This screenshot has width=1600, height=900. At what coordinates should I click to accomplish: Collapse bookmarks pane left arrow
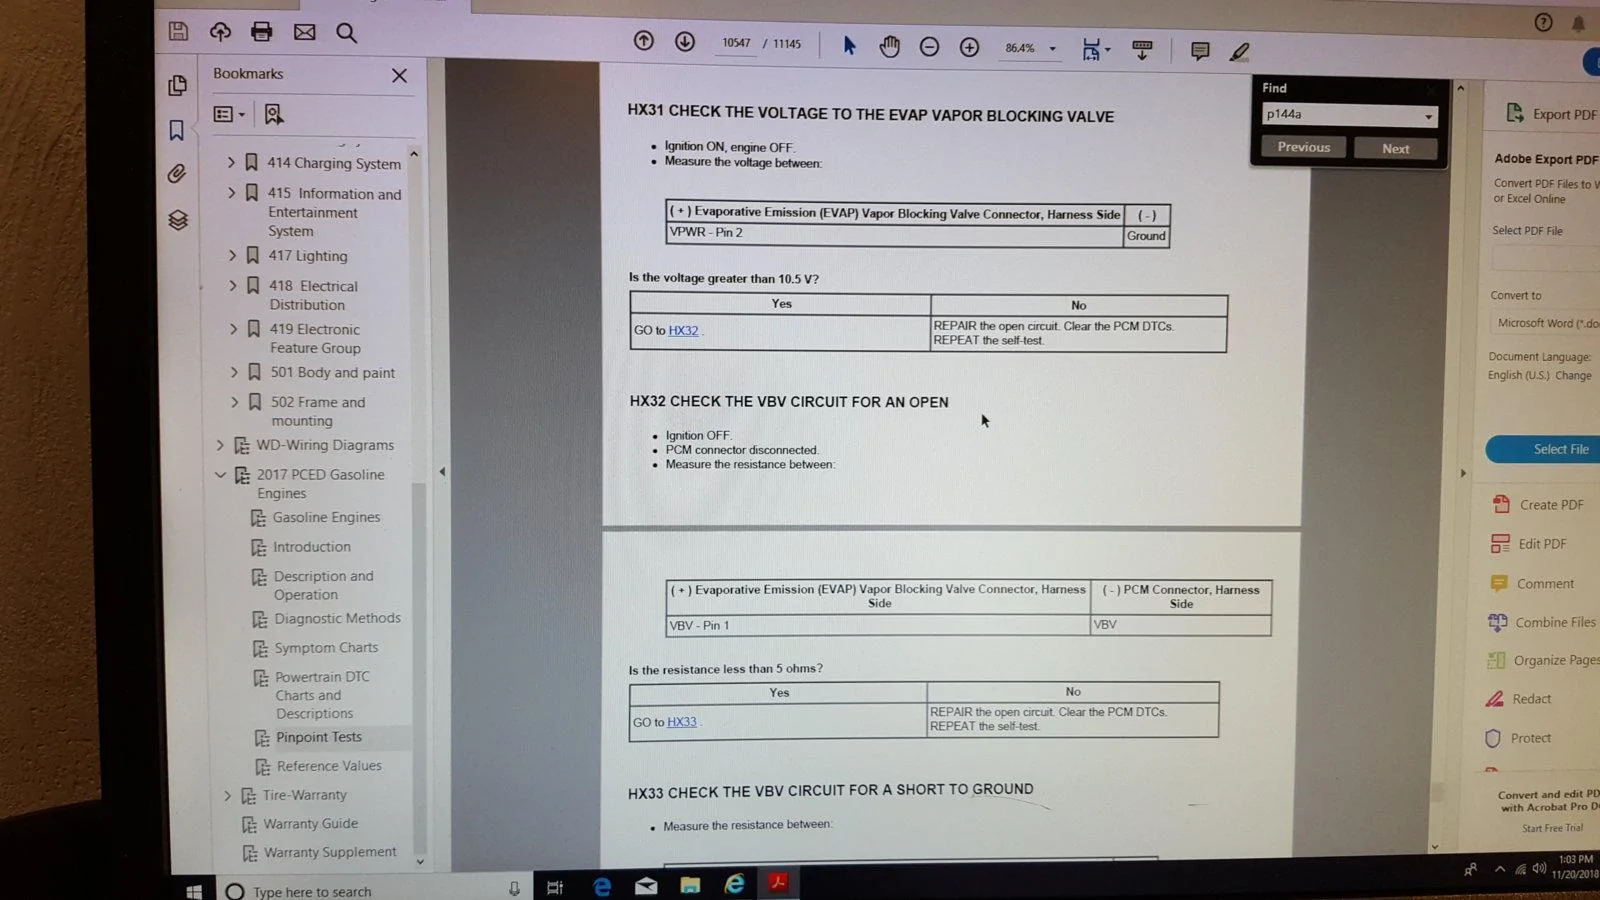[x=442, y=472]
